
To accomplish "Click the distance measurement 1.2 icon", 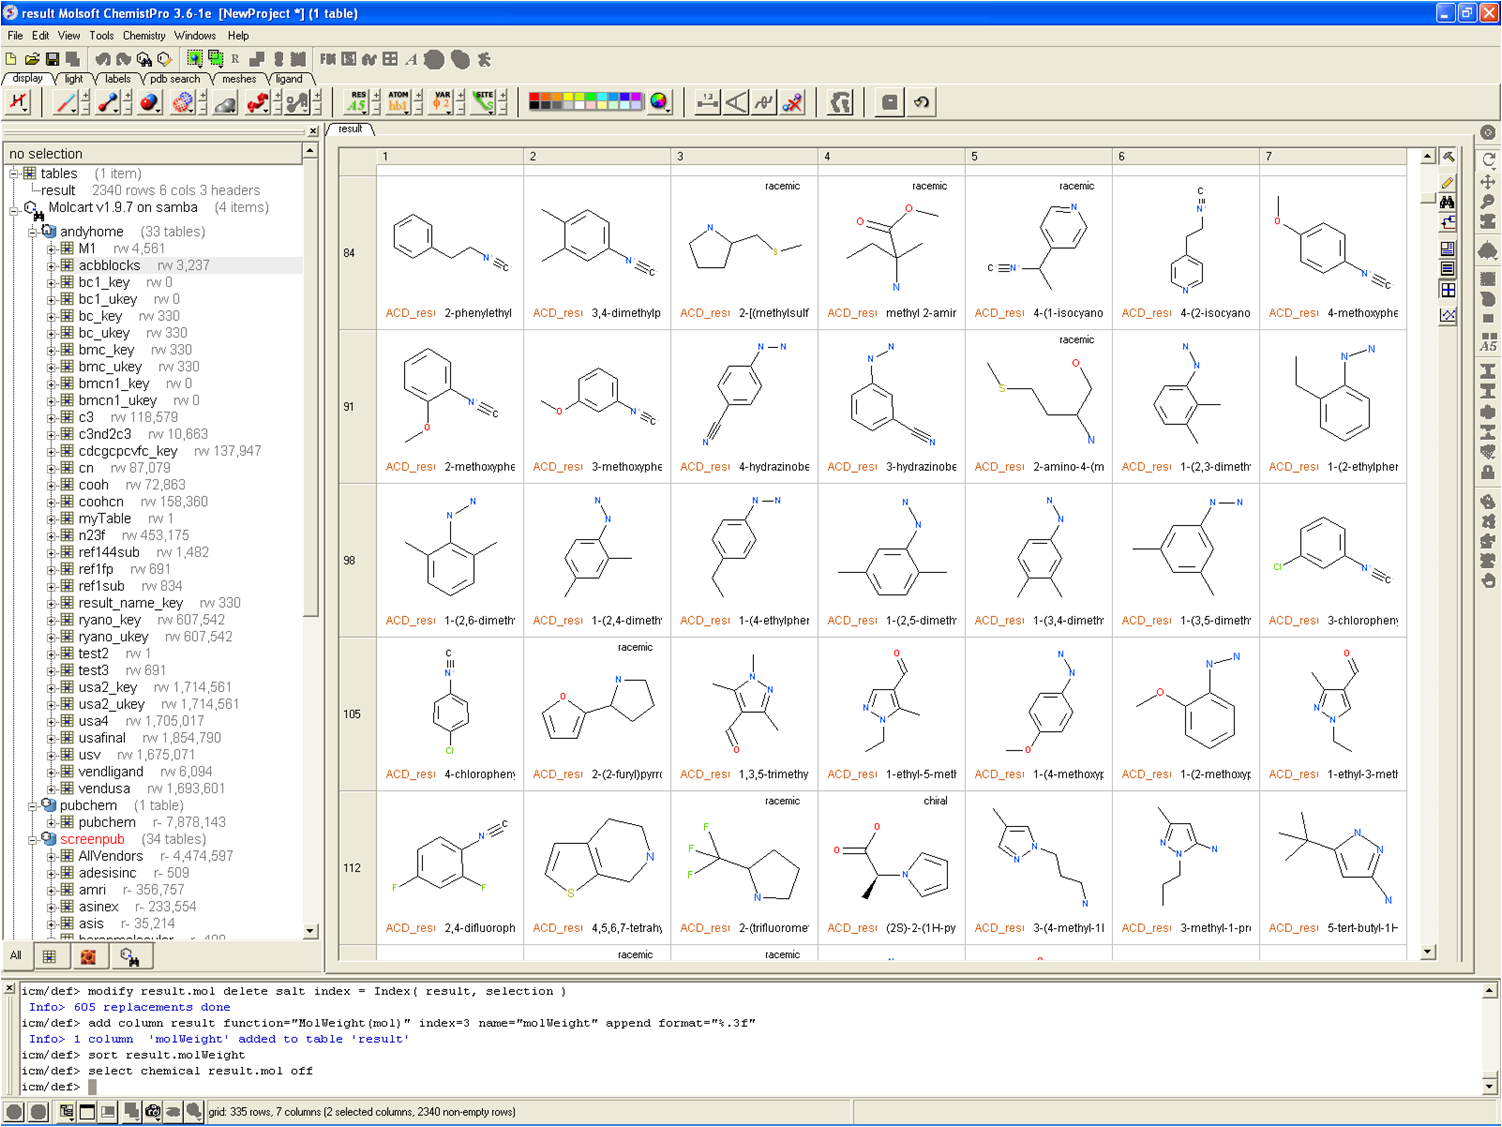I will pyautogui.click(x=707, y=102).
